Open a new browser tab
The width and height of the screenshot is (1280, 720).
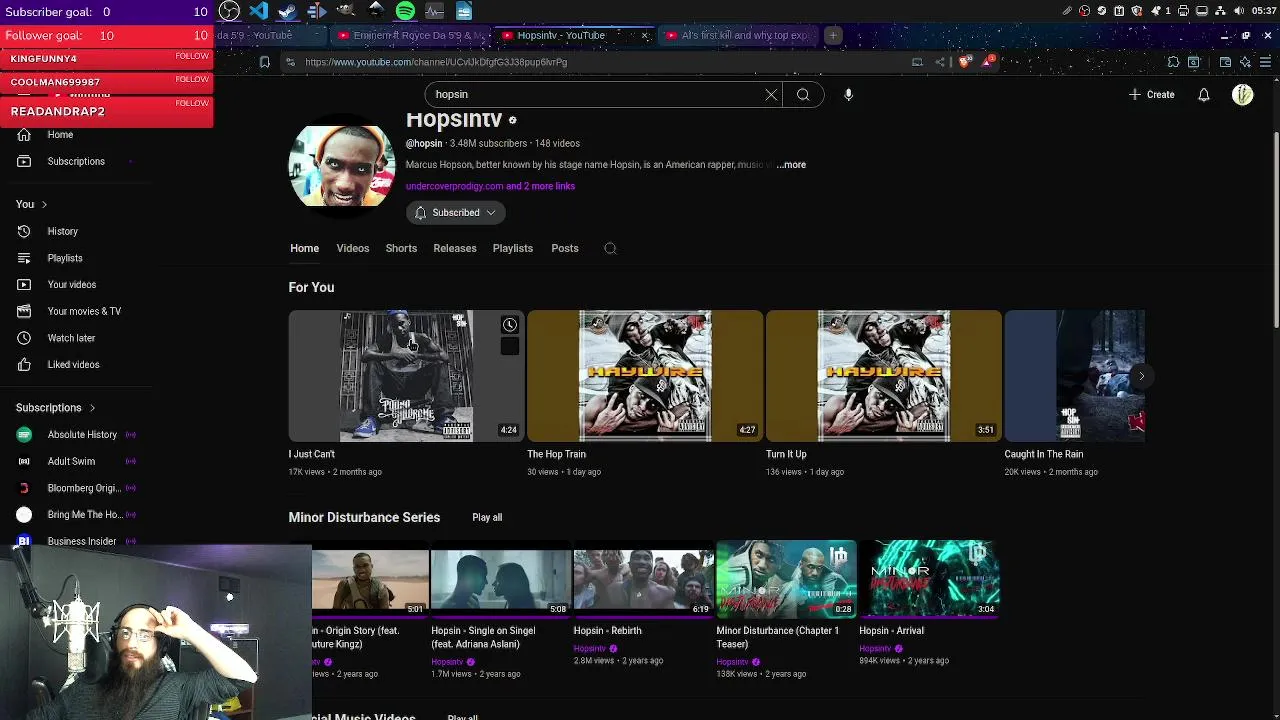coord(832,36)
